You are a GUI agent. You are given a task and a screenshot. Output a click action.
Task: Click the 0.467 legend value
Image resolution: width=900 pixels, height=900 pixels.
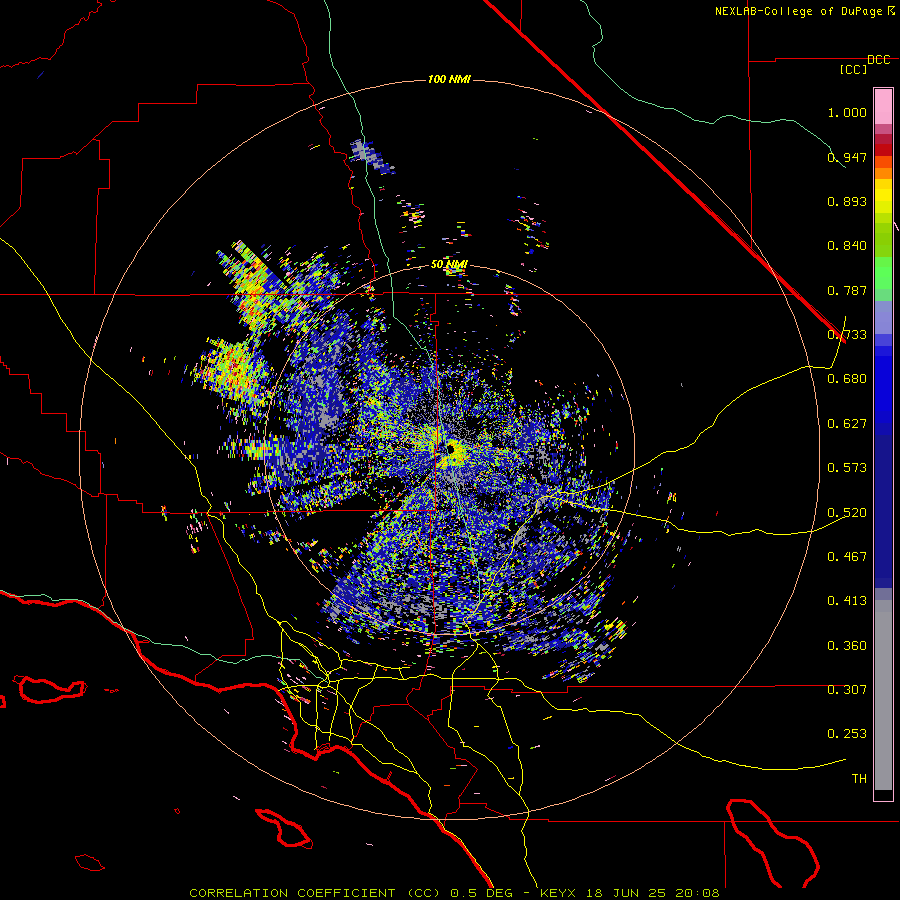(847, 557)
